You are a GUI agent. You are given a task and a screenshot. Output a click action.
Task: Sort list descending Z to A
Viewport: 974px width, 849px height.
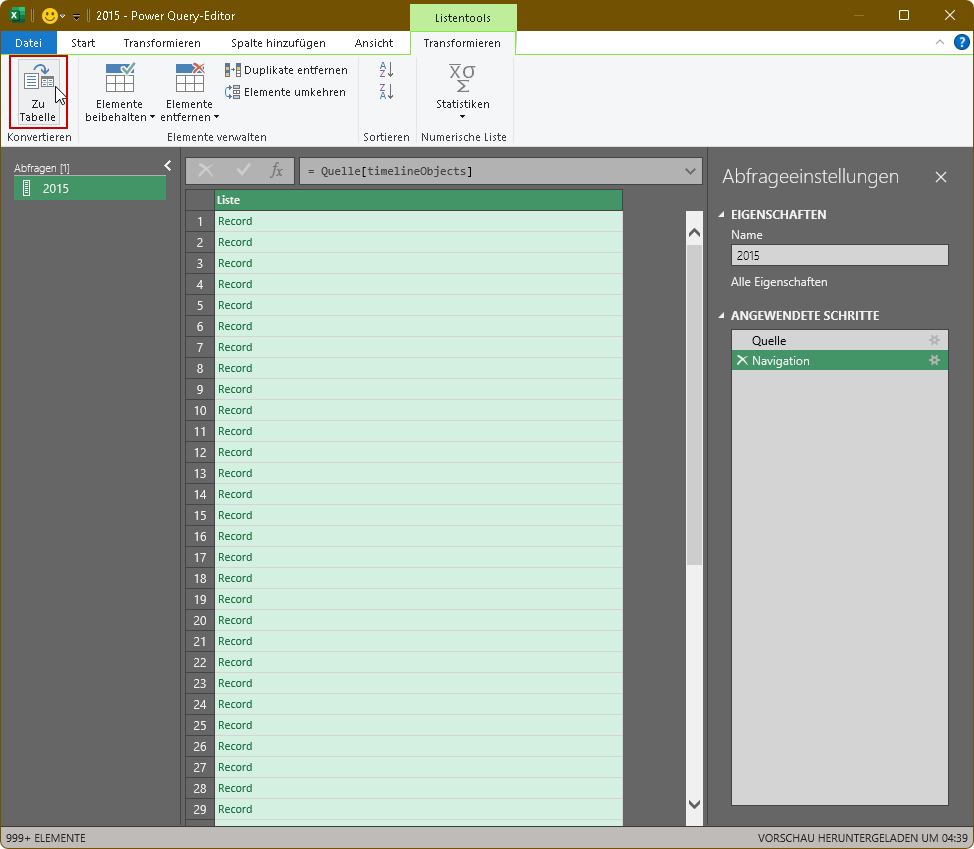click(x=387, y=92)
